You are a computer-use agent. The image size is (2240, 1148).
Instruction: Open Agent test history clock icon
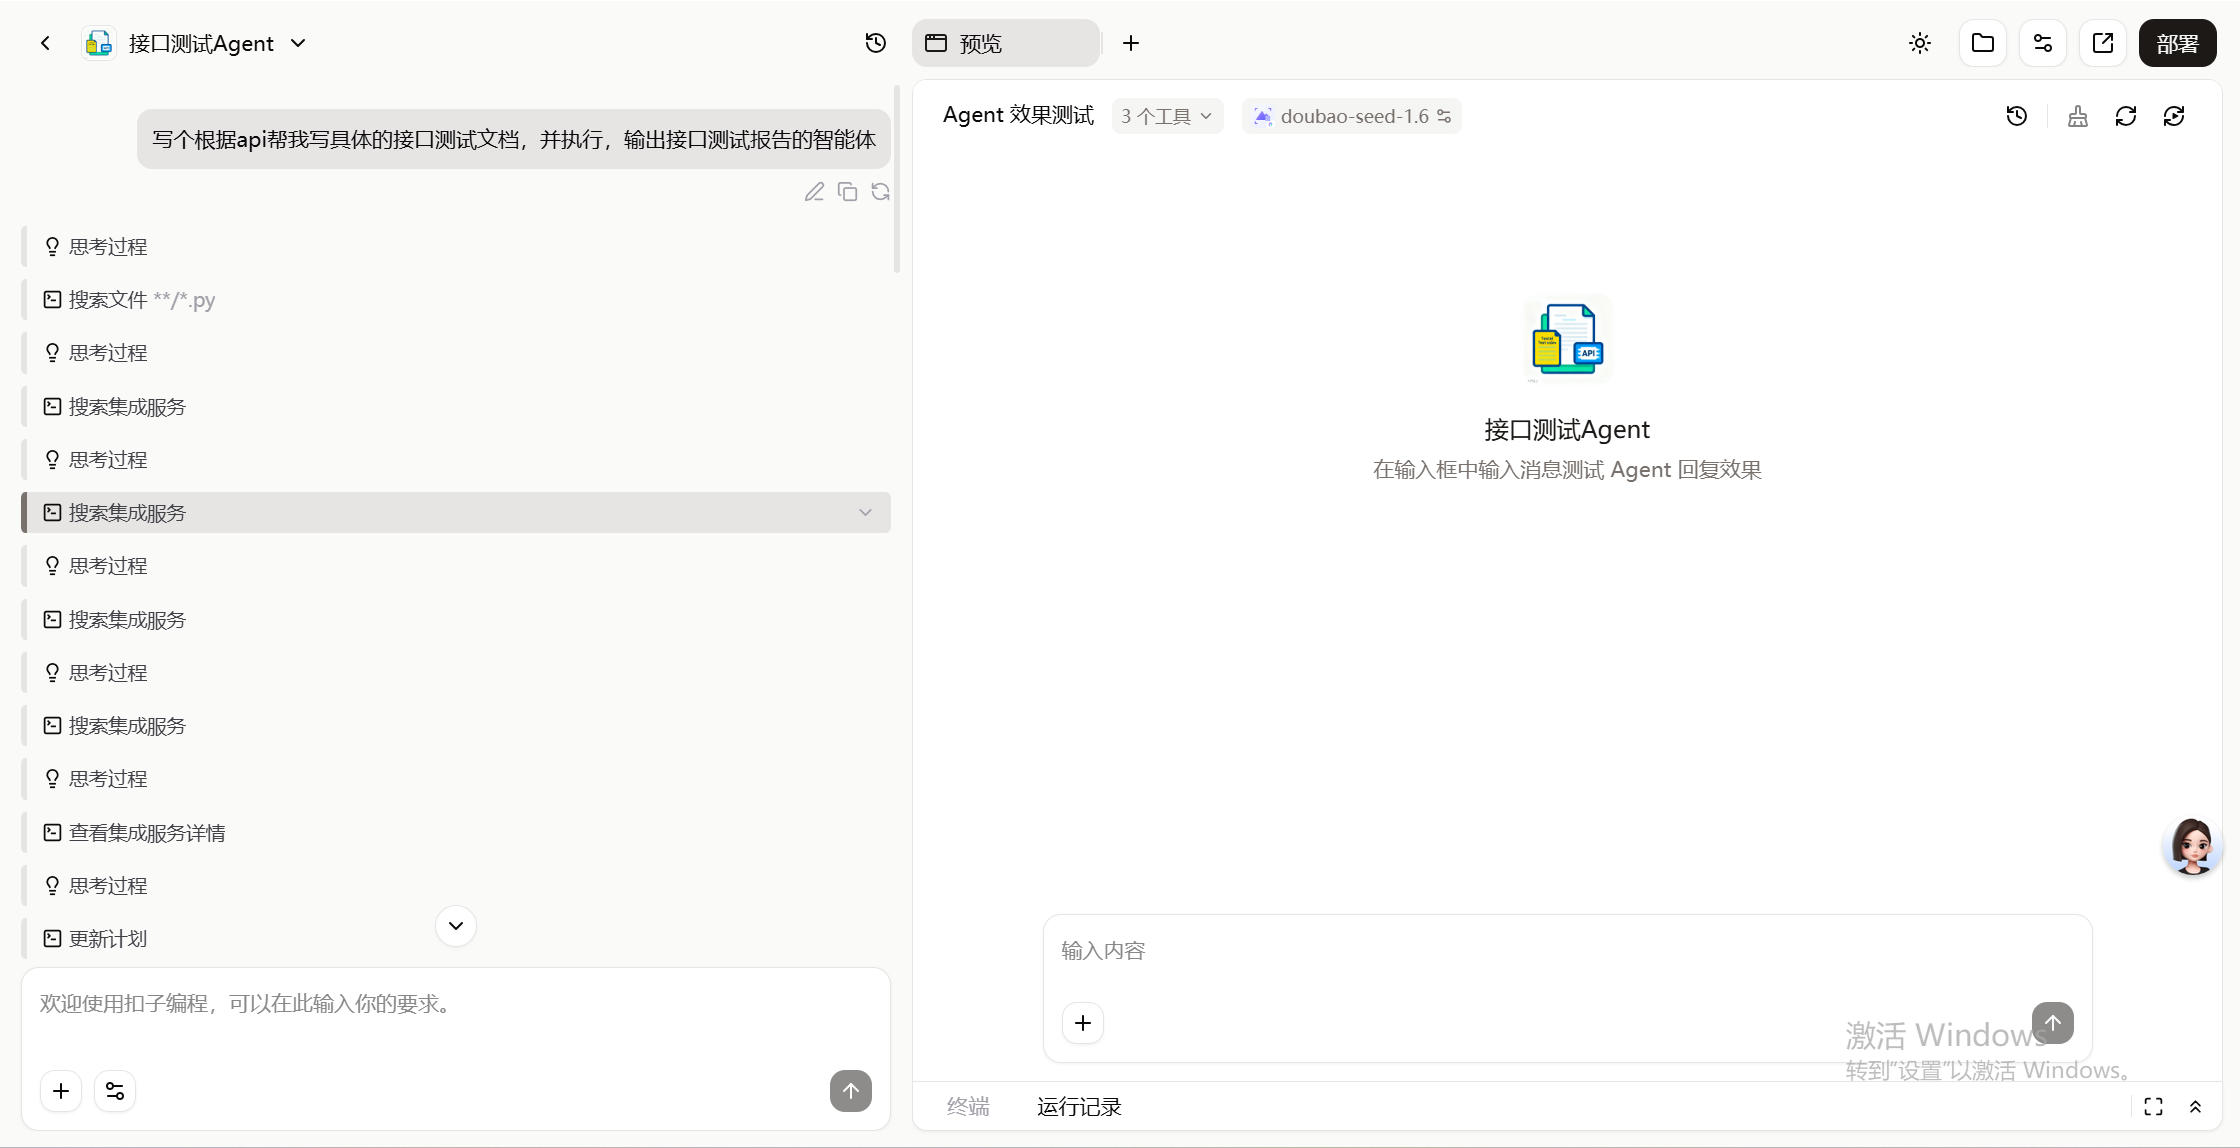coord(2017,116)
